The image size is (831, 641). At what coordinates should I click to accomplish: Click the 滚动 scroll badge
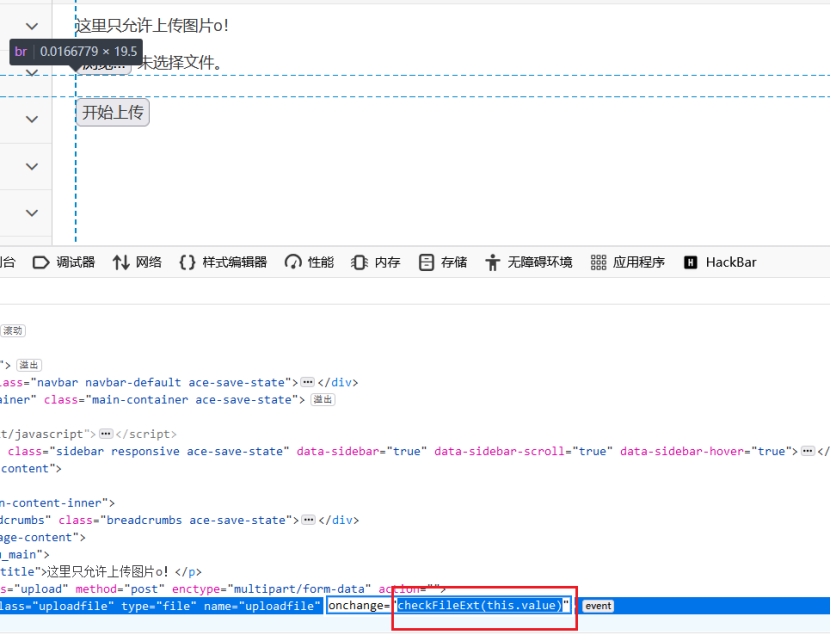coord(13,331)
